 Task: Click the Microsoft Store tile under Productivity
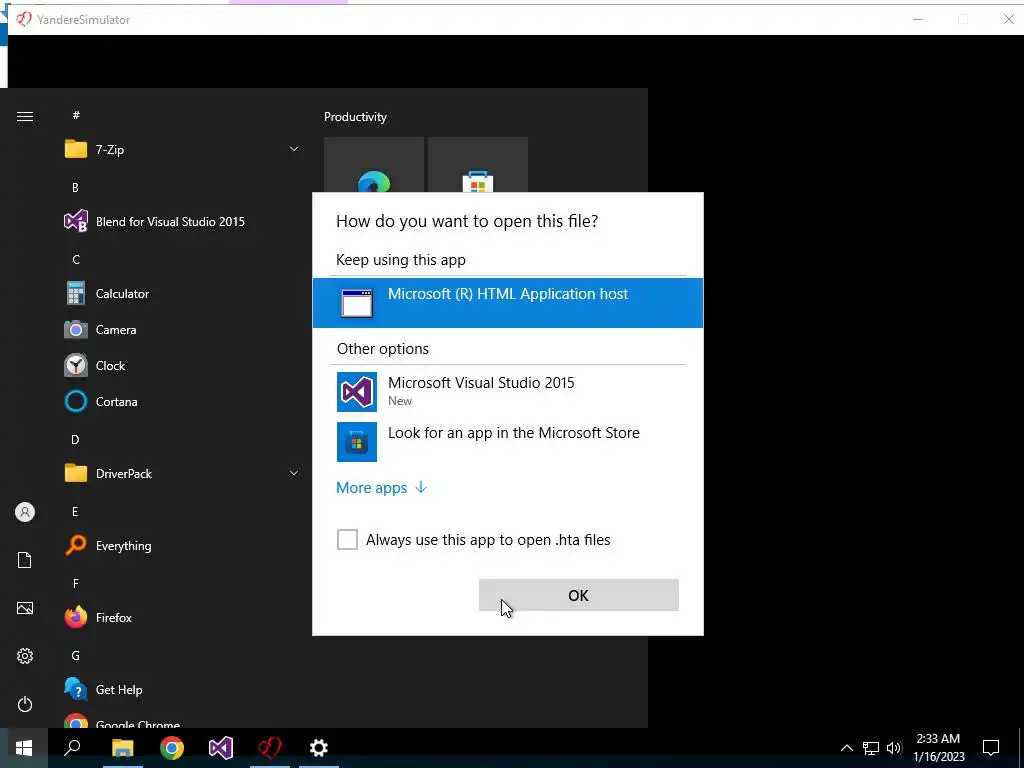pos(477,165)
